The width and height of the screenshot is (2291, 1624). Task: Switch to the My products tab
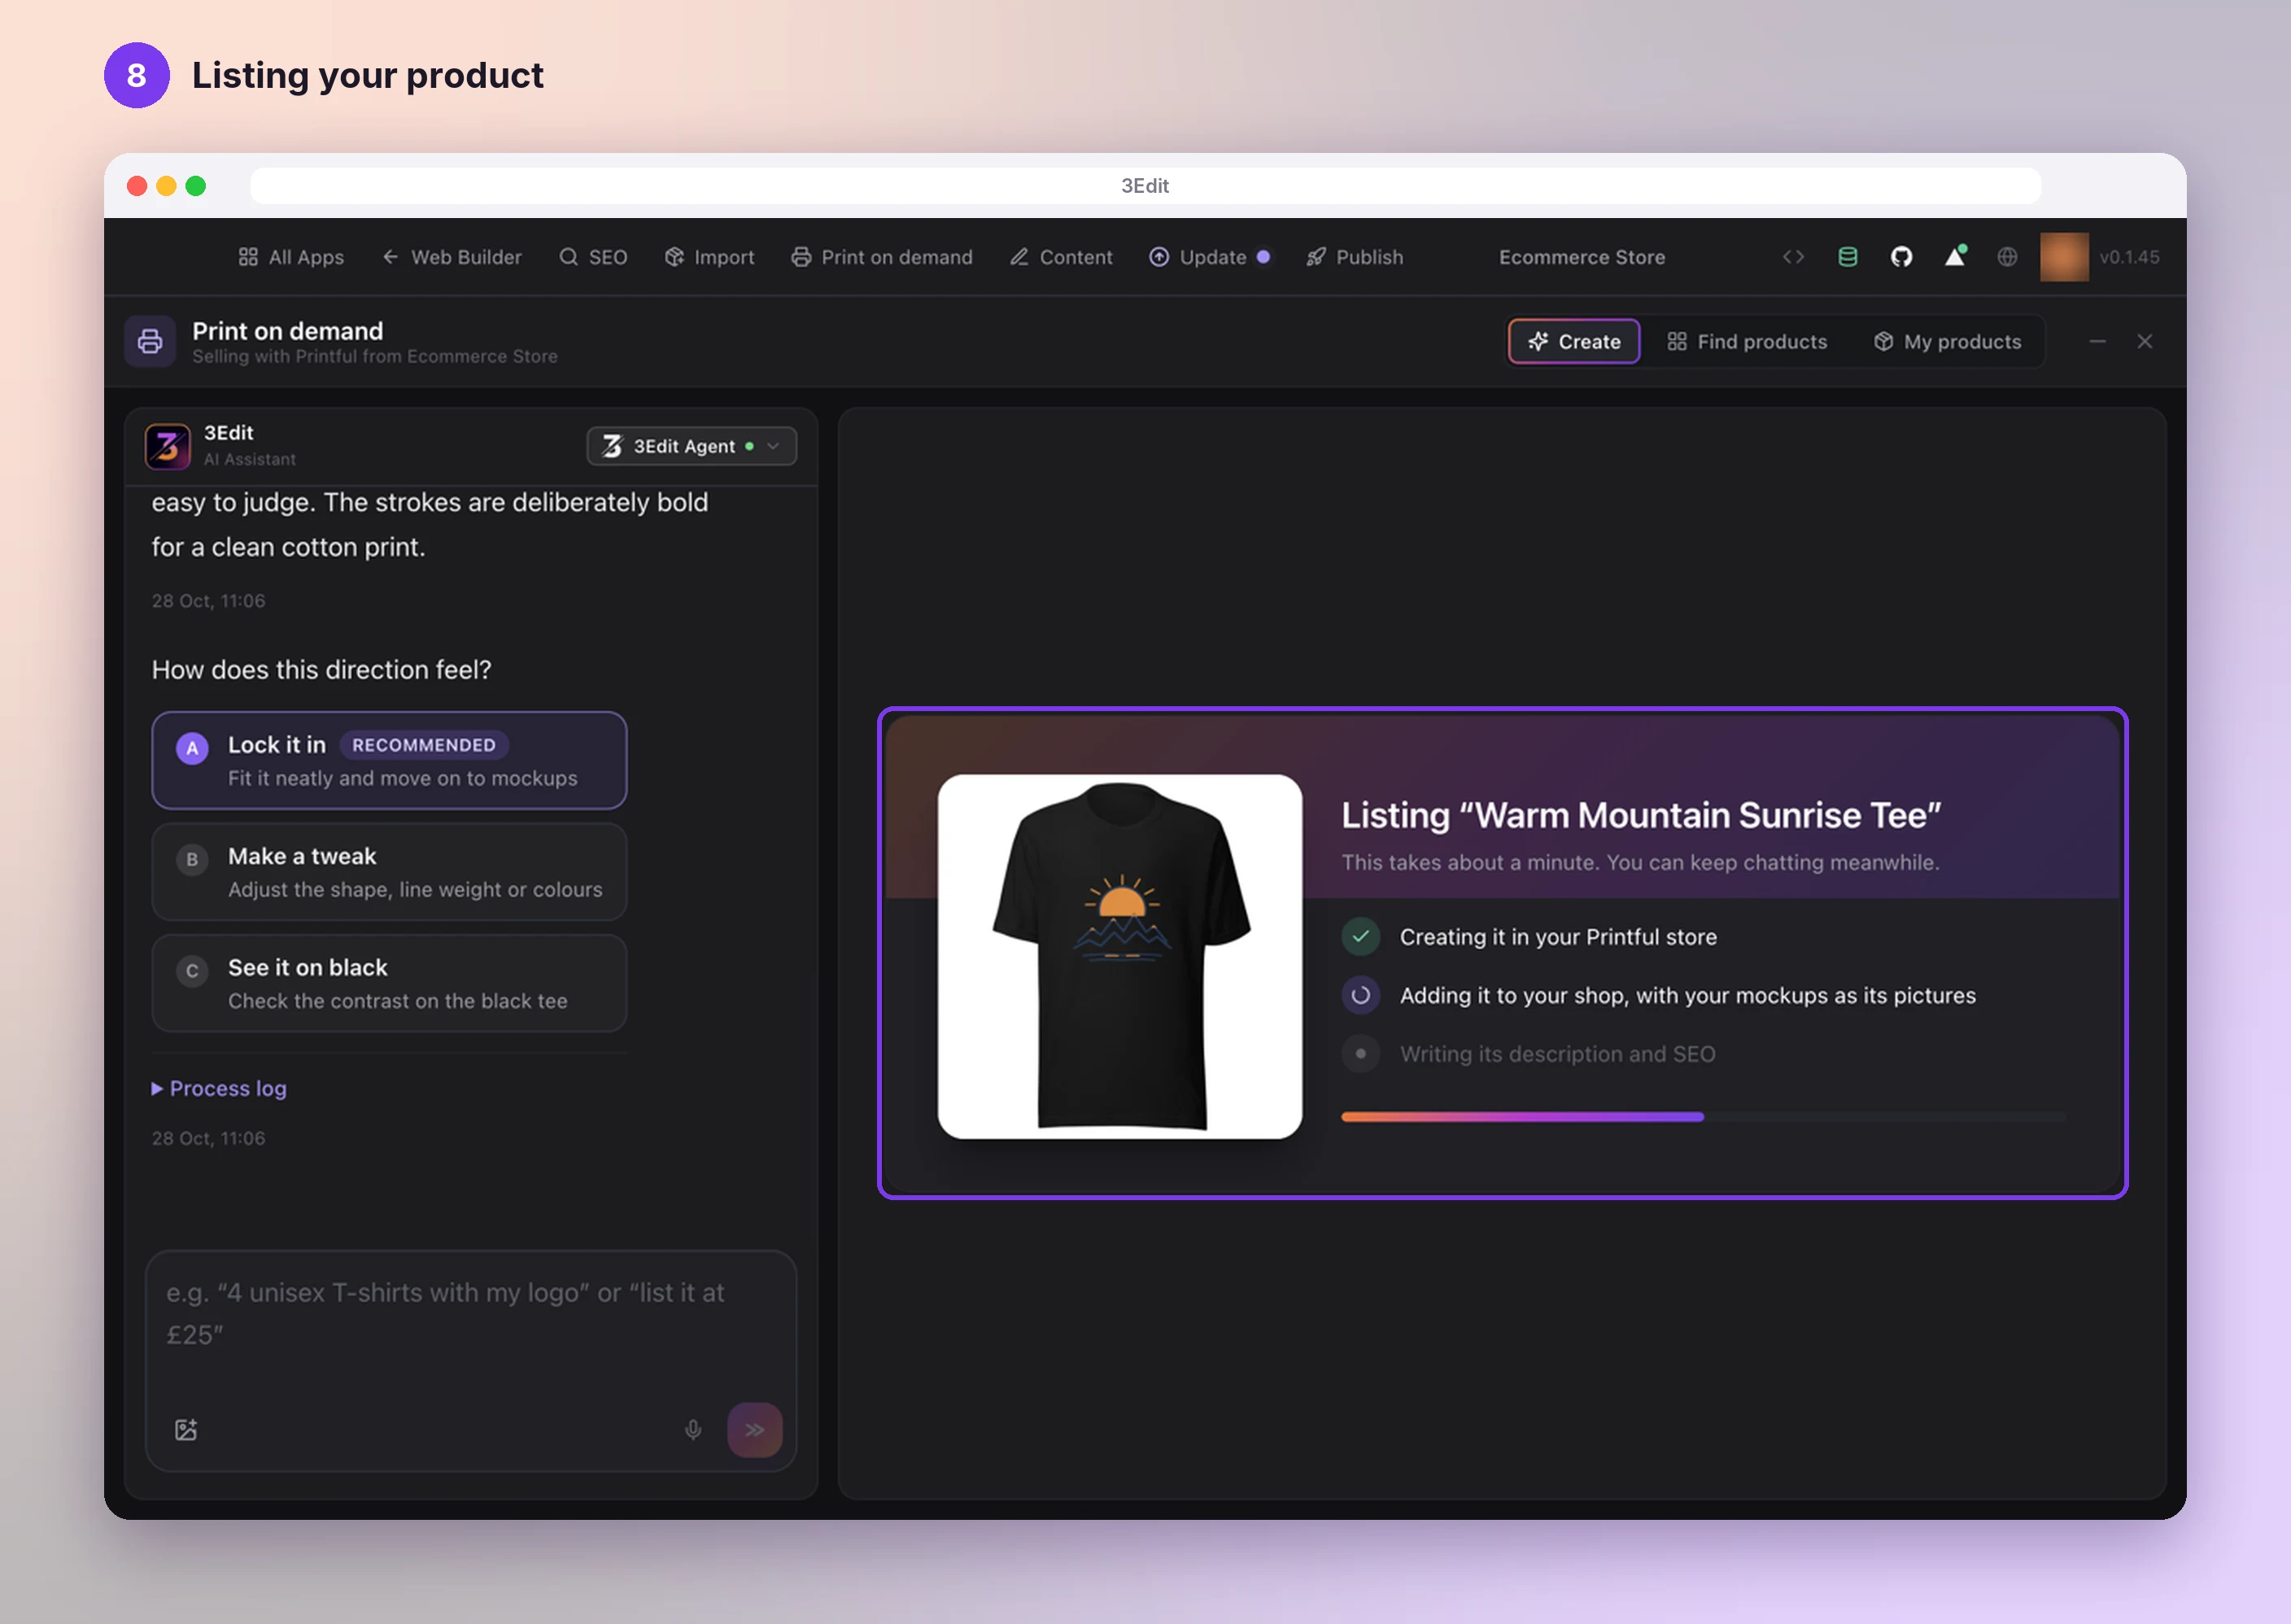[x=1947, y=341]
